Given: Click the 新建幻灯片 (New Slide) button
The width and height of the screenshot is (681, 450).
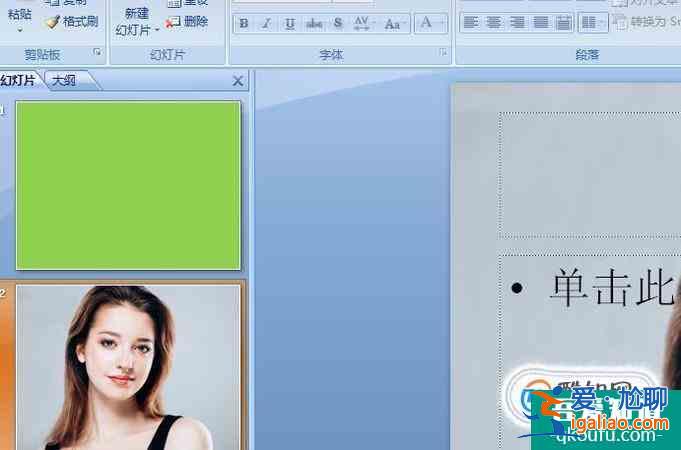Looking at the screenshot, I should pos(136,21).
